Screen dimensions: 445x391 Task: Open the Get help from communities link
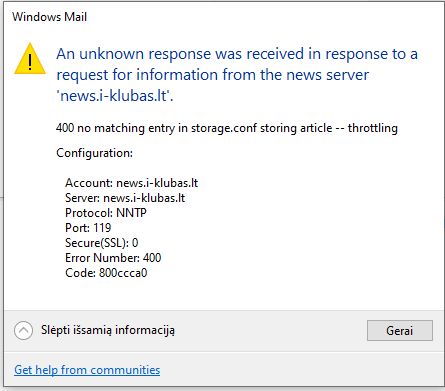click(x=87, y=370)
